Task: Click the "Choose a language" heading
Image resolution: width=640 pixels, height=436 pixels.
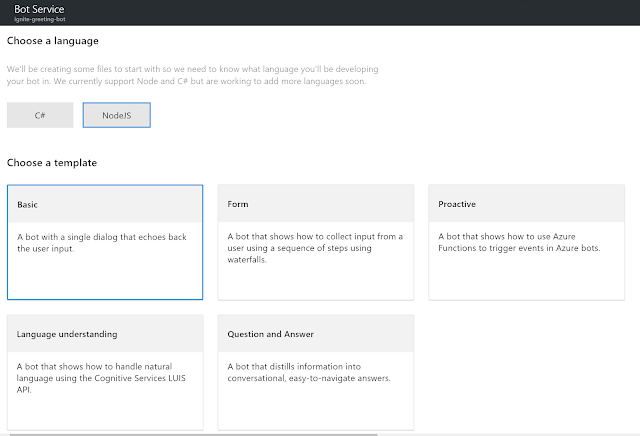Action: tap(53, 40)
